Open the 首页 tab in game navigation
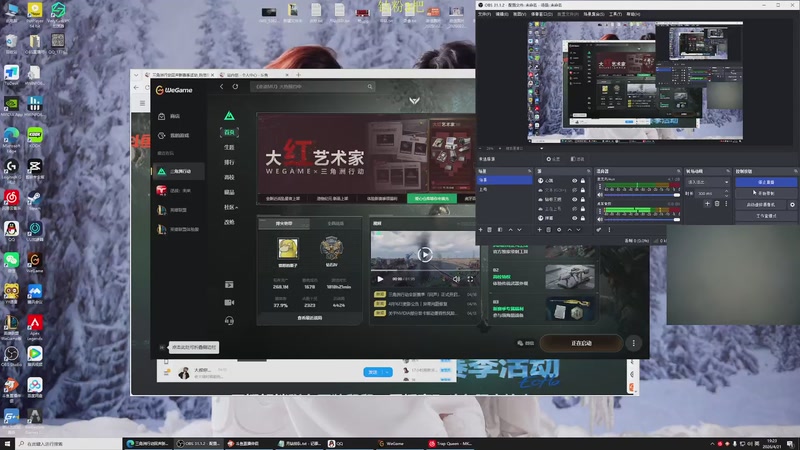 tap(229, 132)
